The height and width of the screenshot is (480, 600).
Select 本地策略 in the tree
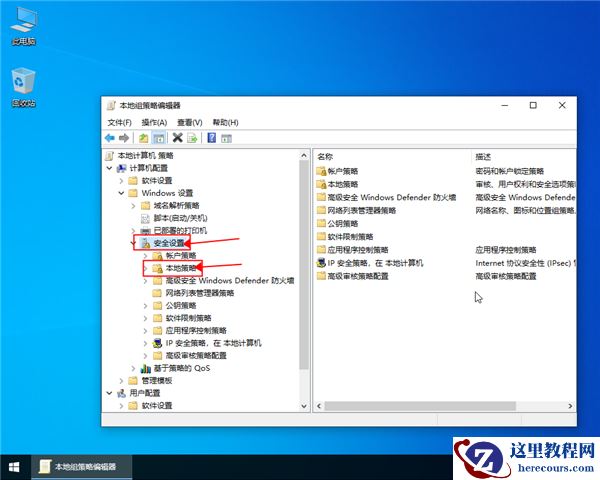[x=181, y=268]
